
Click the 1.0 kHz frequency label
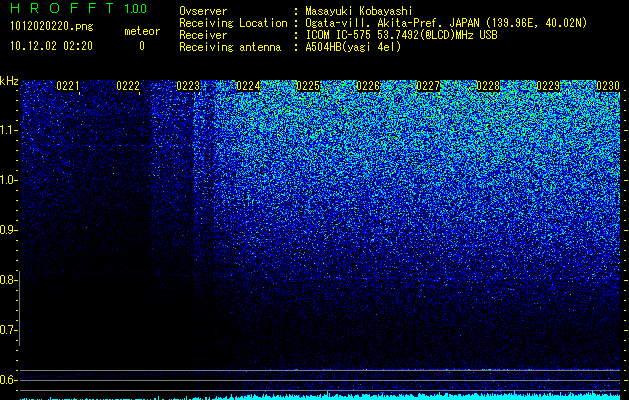7,180
